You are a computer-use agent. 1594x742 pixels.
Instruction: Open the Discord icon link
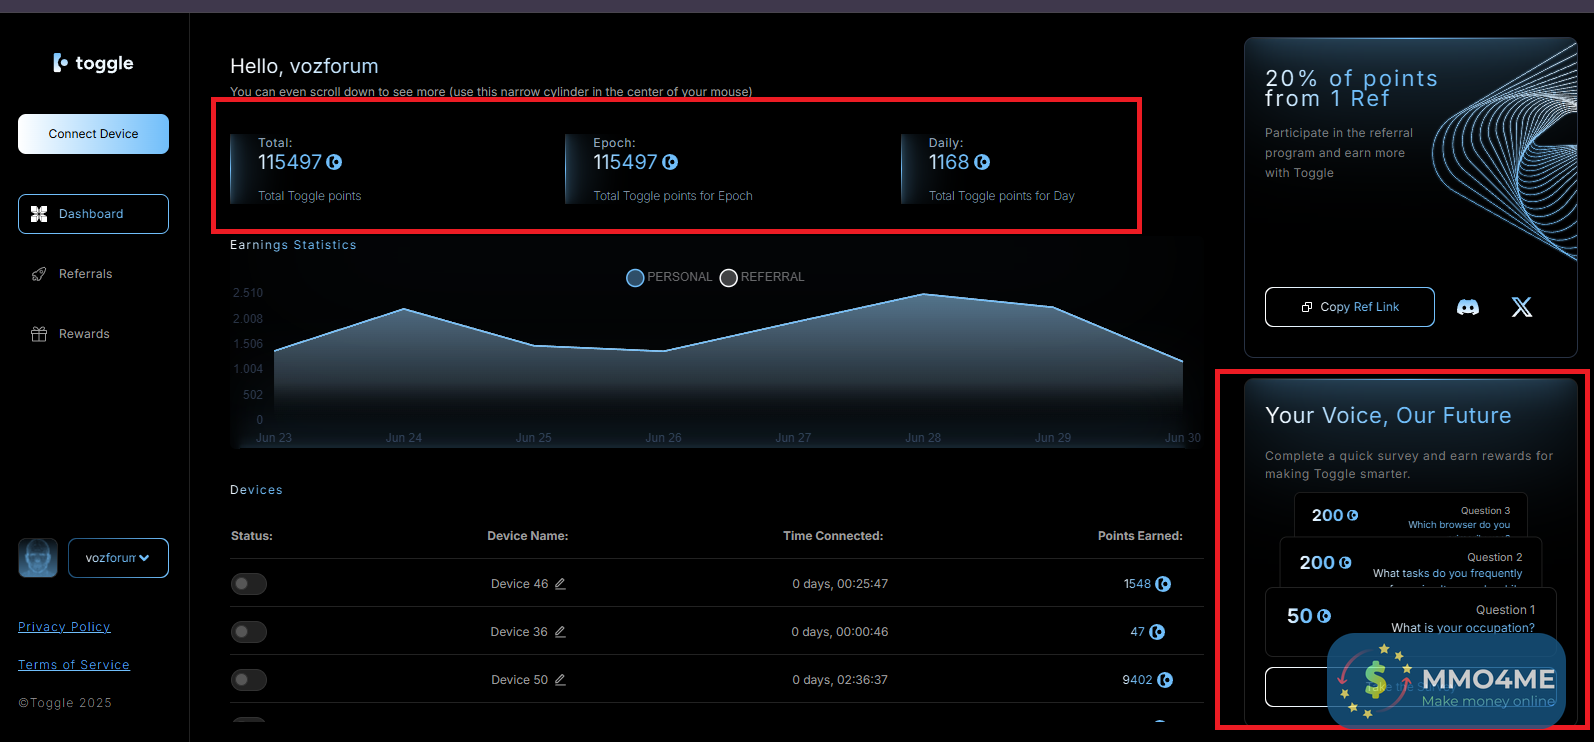1467,307
